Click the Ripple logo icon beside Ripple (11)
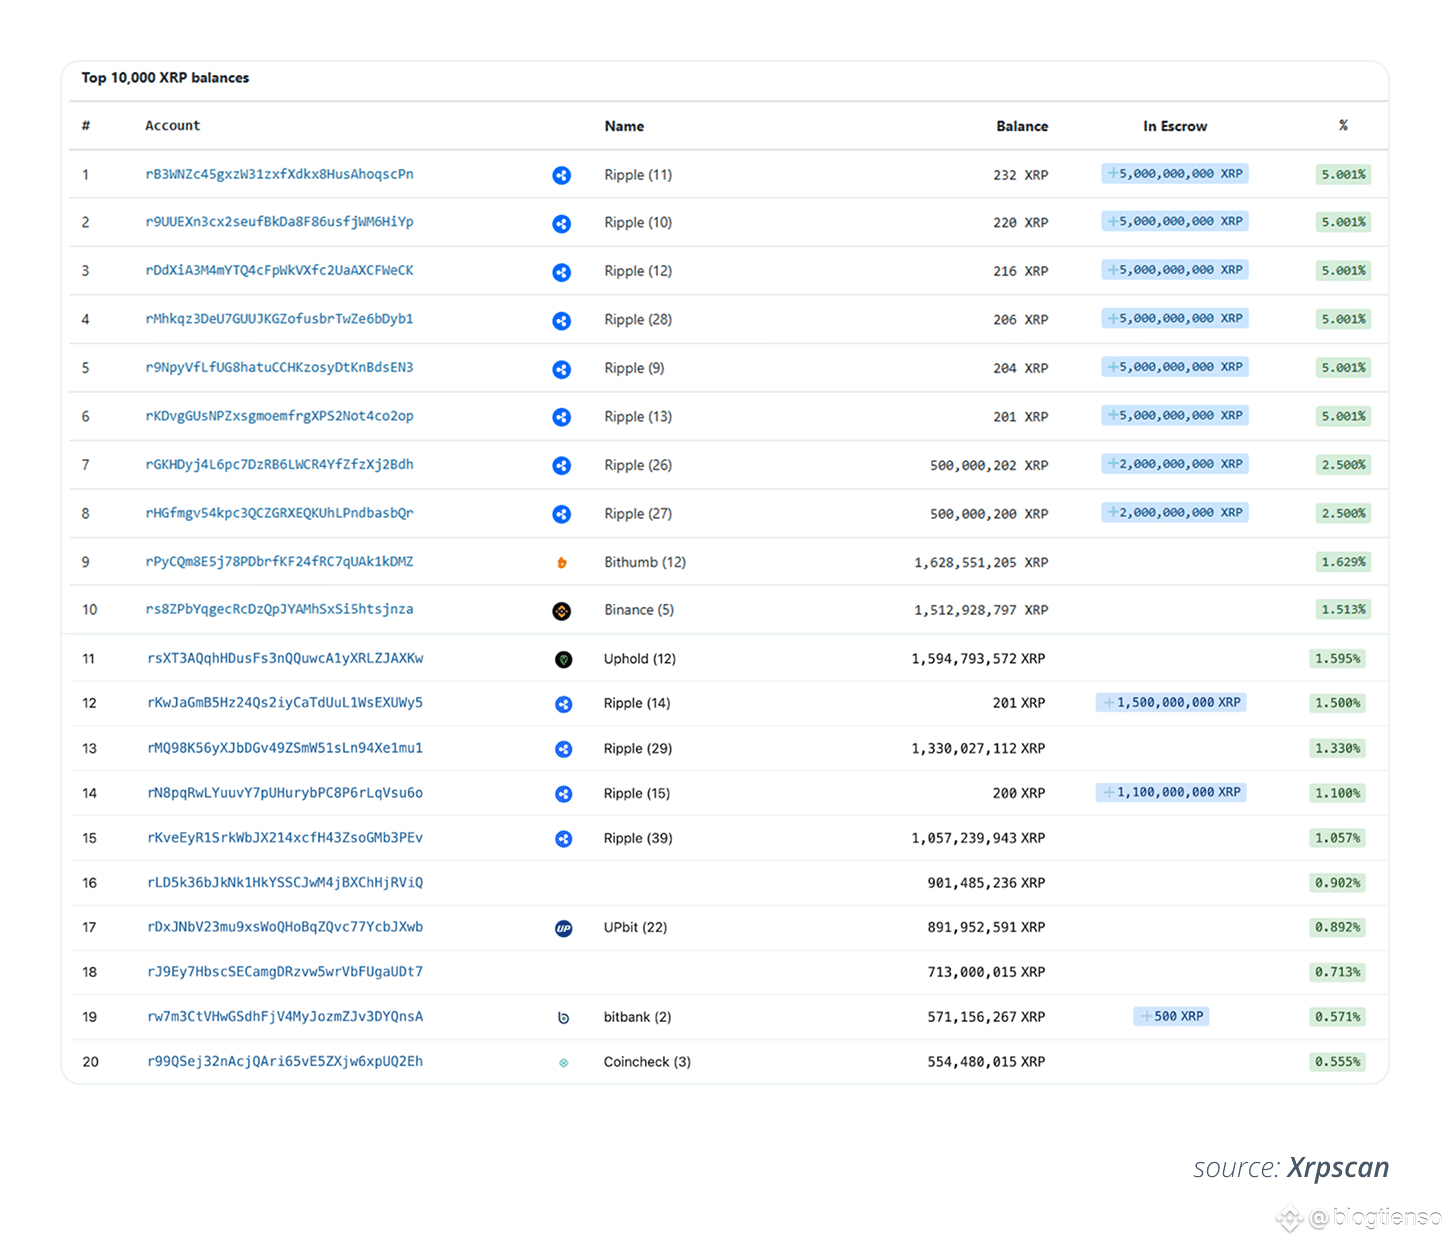 tap(562, 175)
